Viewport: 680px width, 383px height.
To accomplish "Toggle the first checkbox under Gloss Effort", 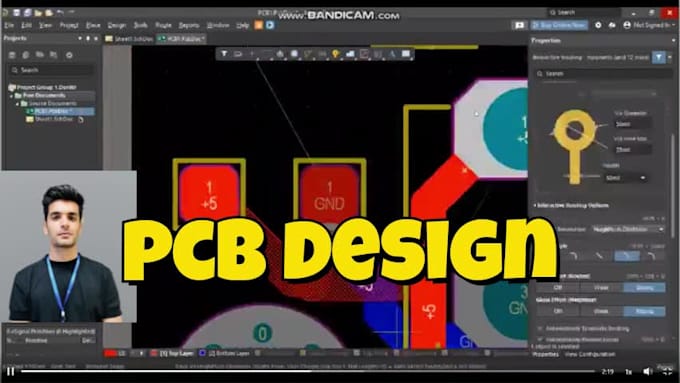I will 540,328.
